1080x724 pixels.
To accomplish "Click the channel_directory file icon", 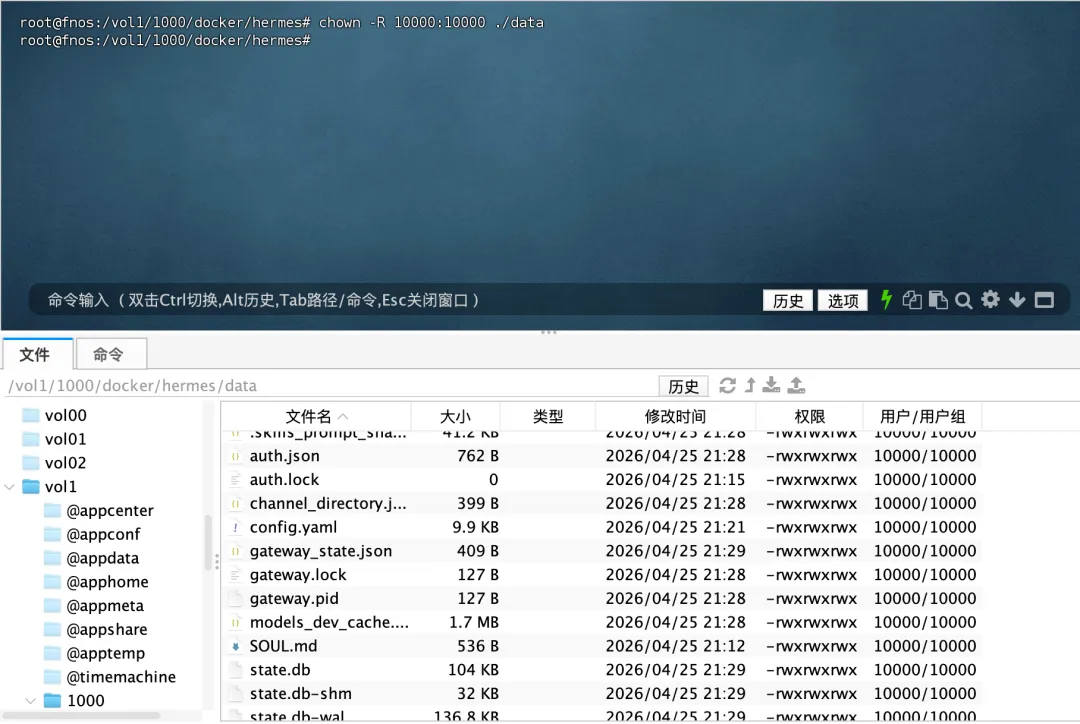I will [x=236, y=504].
